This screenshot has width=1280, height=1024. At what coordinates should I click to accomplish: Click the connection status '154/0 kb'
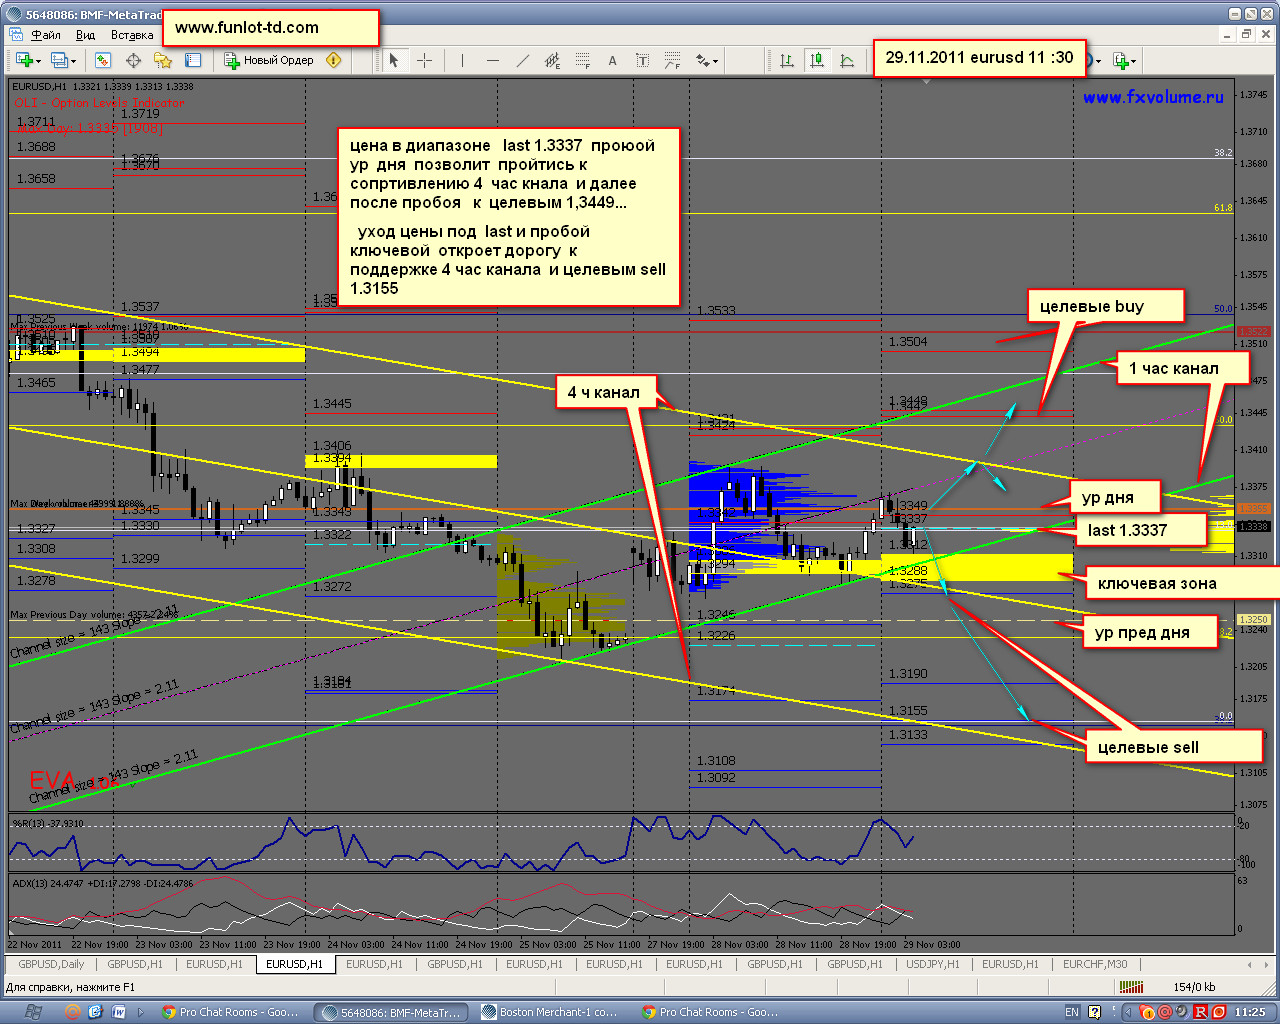coord(1194,987)
